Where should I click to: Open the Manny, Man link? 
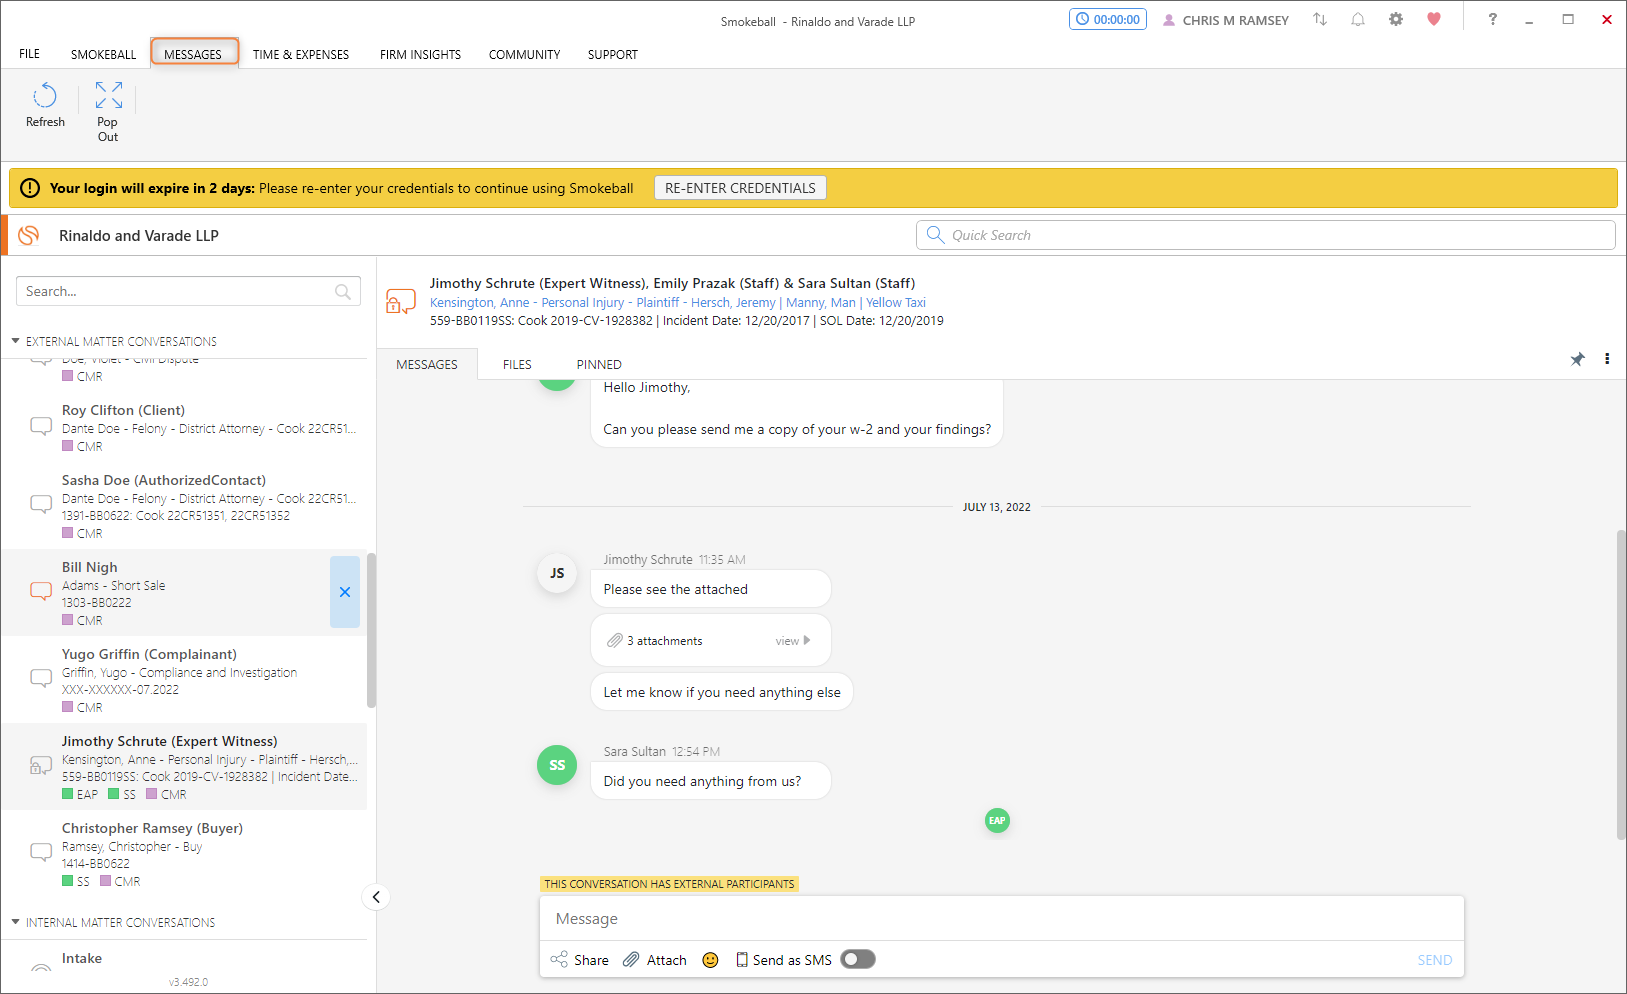point(821,303)
